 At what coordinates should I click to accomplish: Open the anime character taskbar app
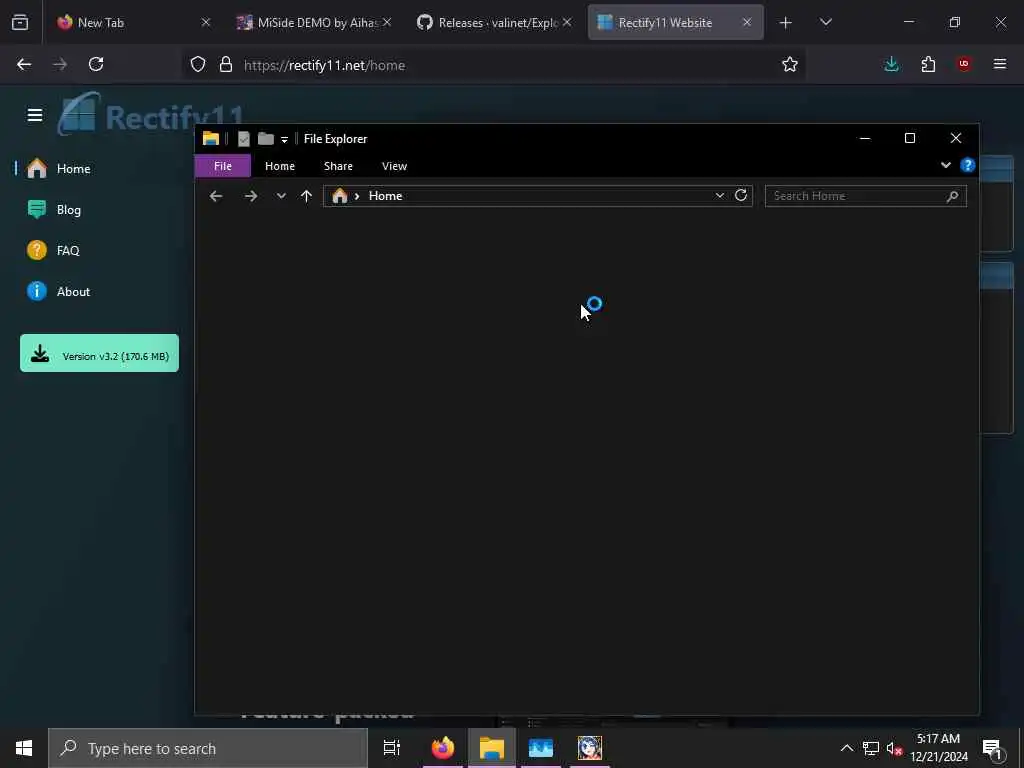[590, 748]
